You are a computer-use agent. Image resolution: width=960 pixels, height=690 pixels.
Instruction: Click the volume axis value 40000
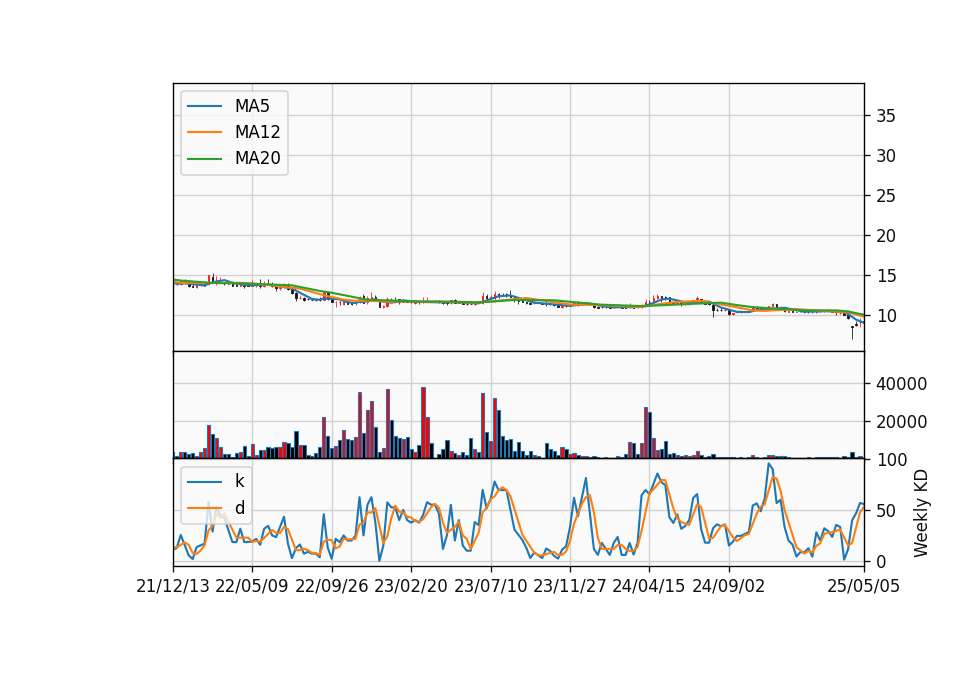[x=901, y=384]
